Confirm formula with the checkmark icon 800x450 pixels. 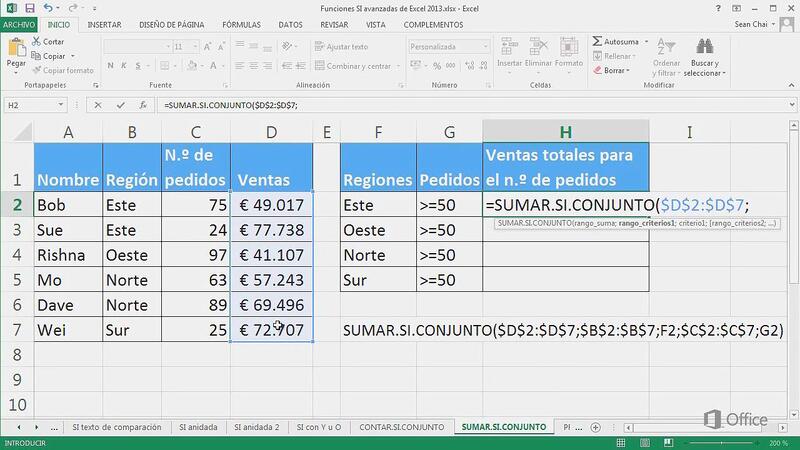coord(122,105)
